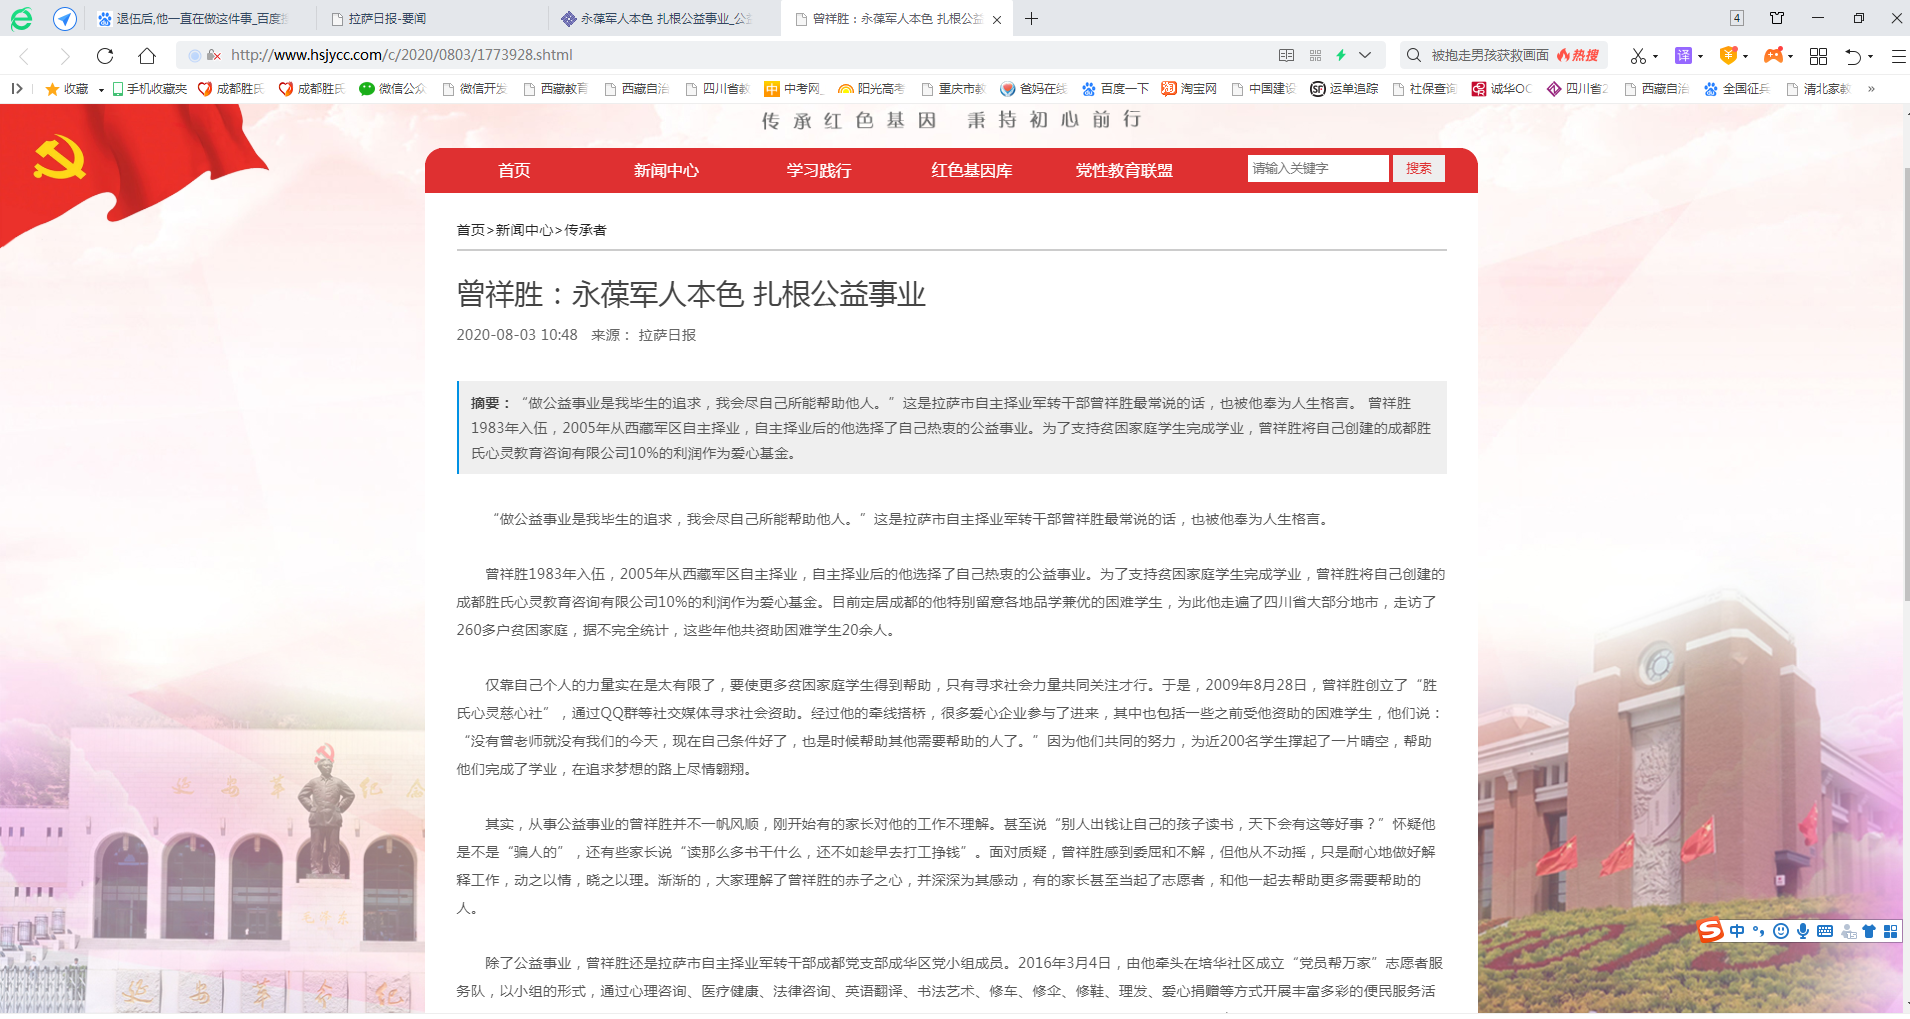Click the 收藏 star bookmark button
This screenshot has width=1910, height=1019.
[x=67, y=89]
